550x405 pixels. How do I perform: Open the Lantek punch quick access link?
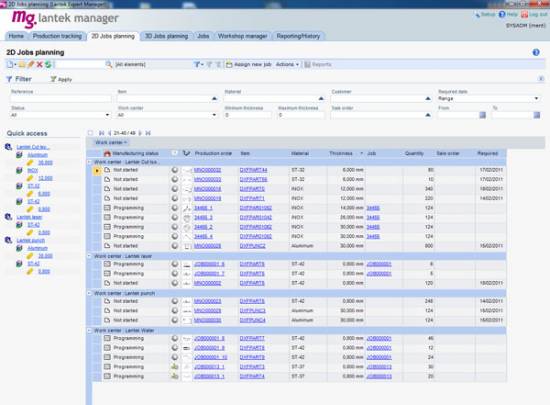point(31,240)
